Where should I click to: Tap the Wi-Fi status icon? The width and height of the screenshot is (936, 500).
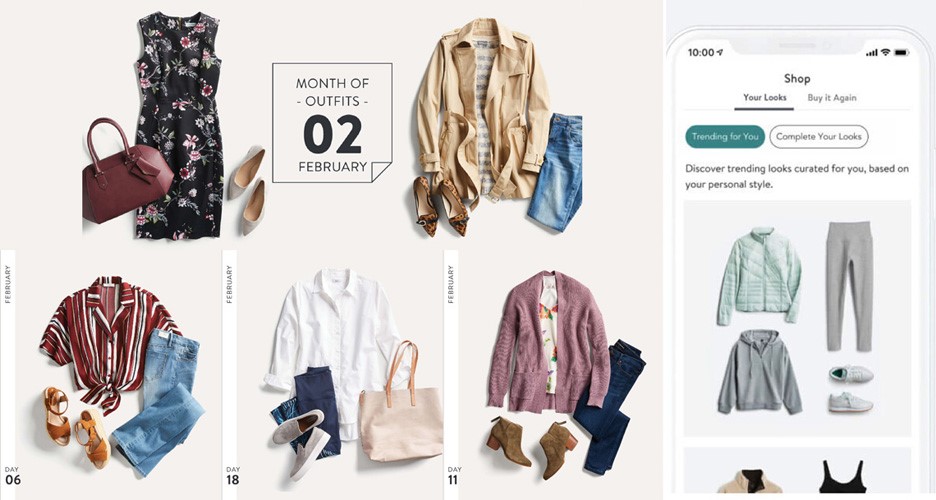point(885,53)
